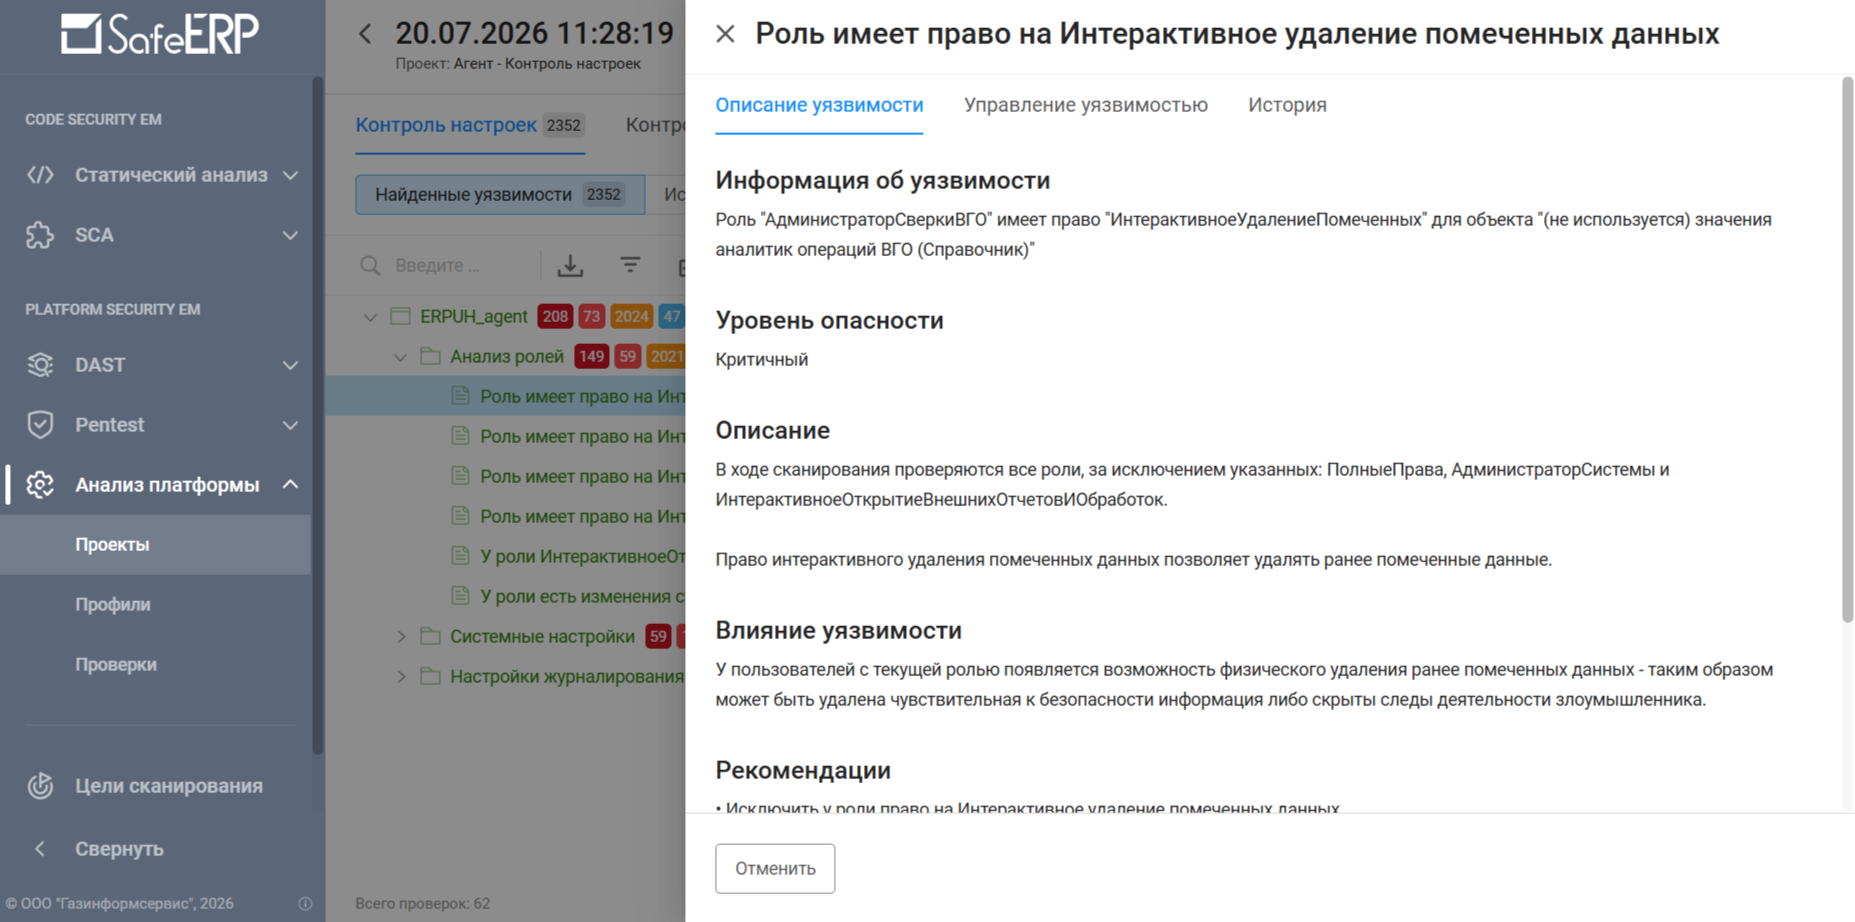
Task: Click the Анализ платформы gear icon
Action: coord(40,485)
